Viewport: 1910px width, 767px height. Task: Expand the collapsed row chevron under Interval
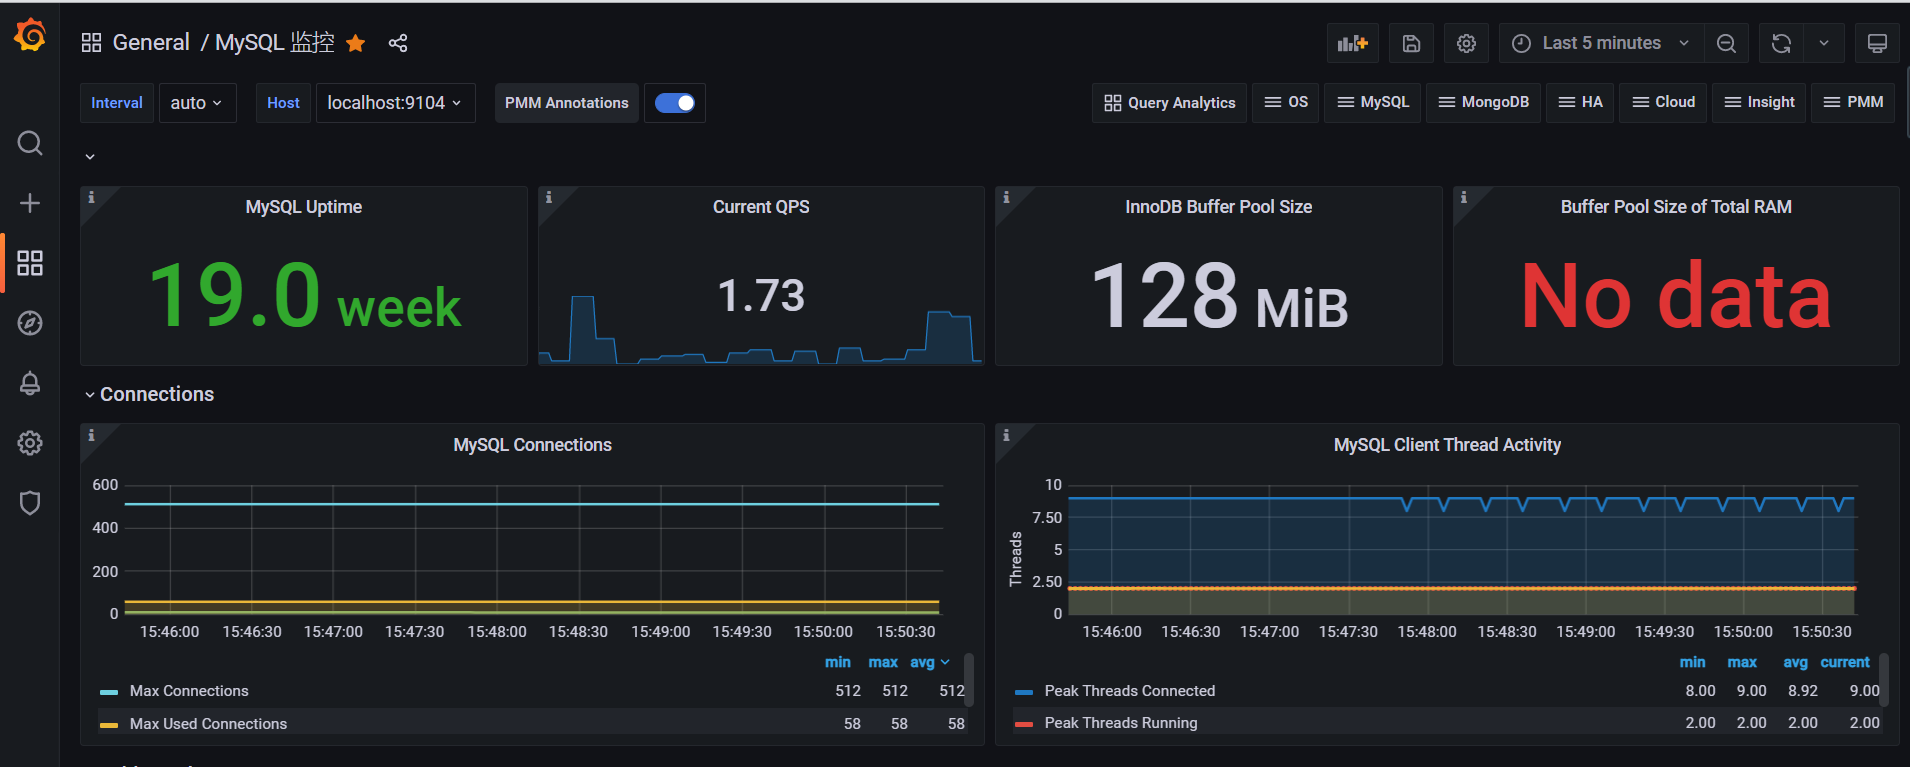coord(90,156)
